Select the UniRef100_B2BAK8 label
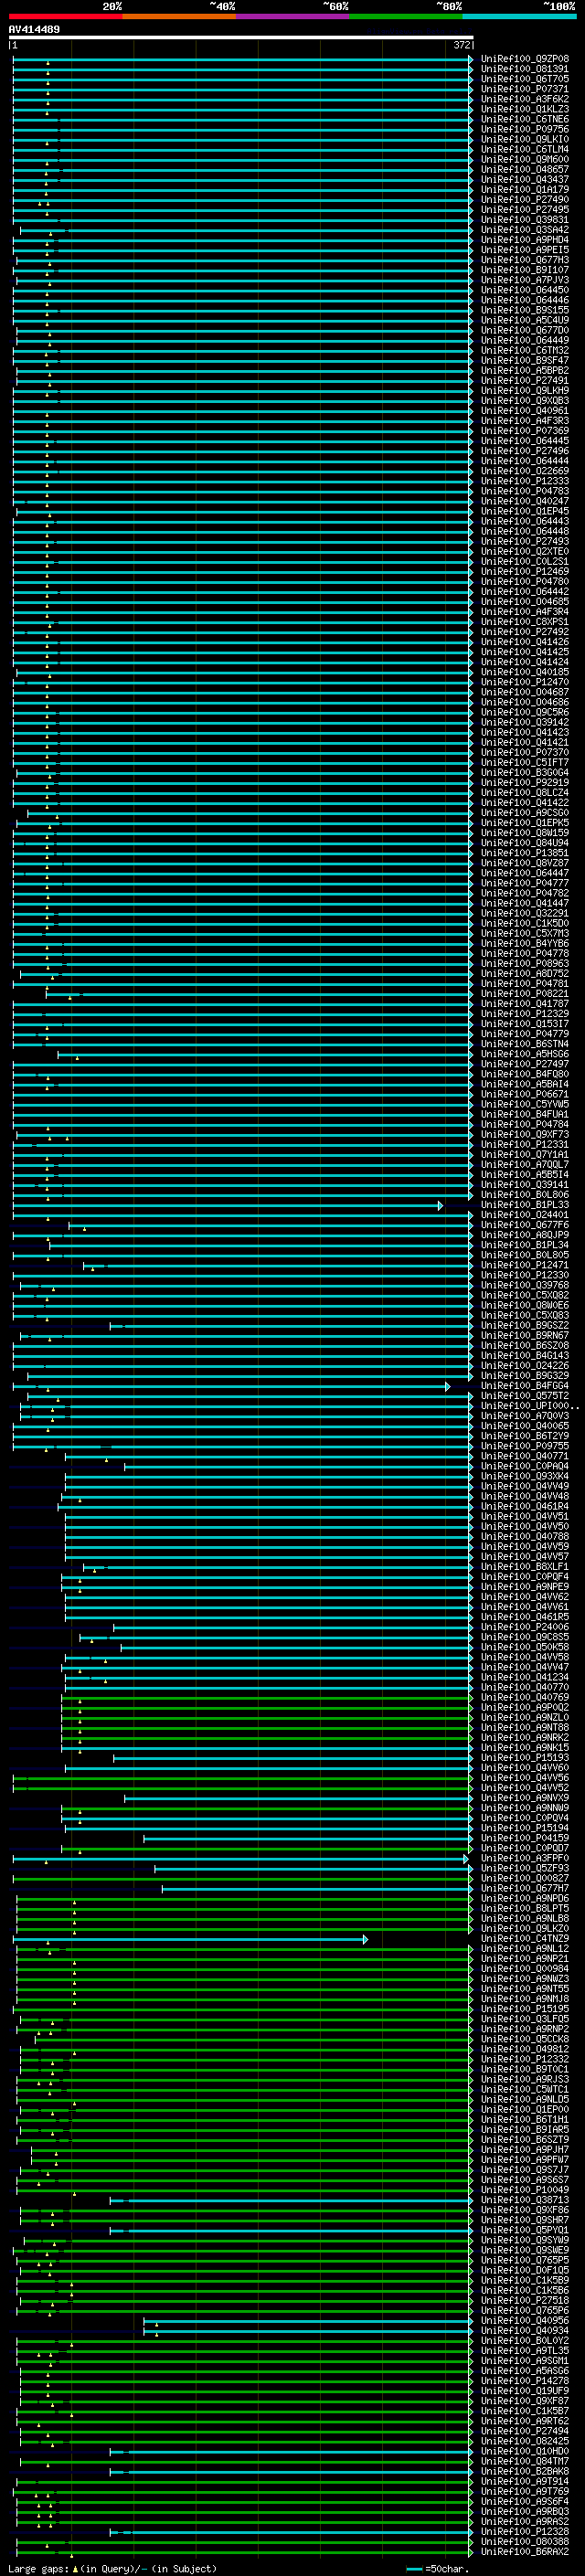This screenshot has width=585, height=2576. (524, 2471)
